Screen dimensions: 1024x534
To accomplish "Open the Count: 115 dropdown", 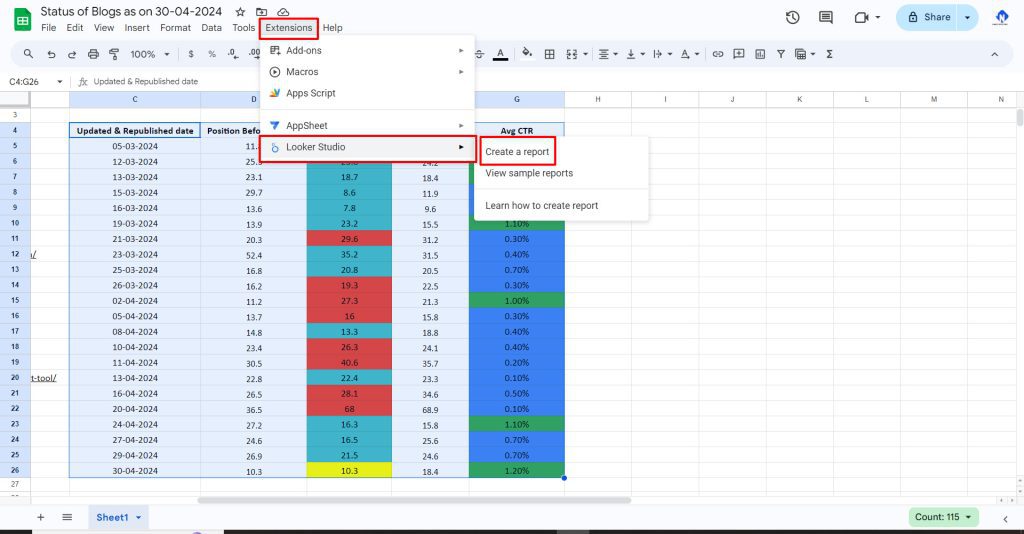I will [x=943, y=517].
